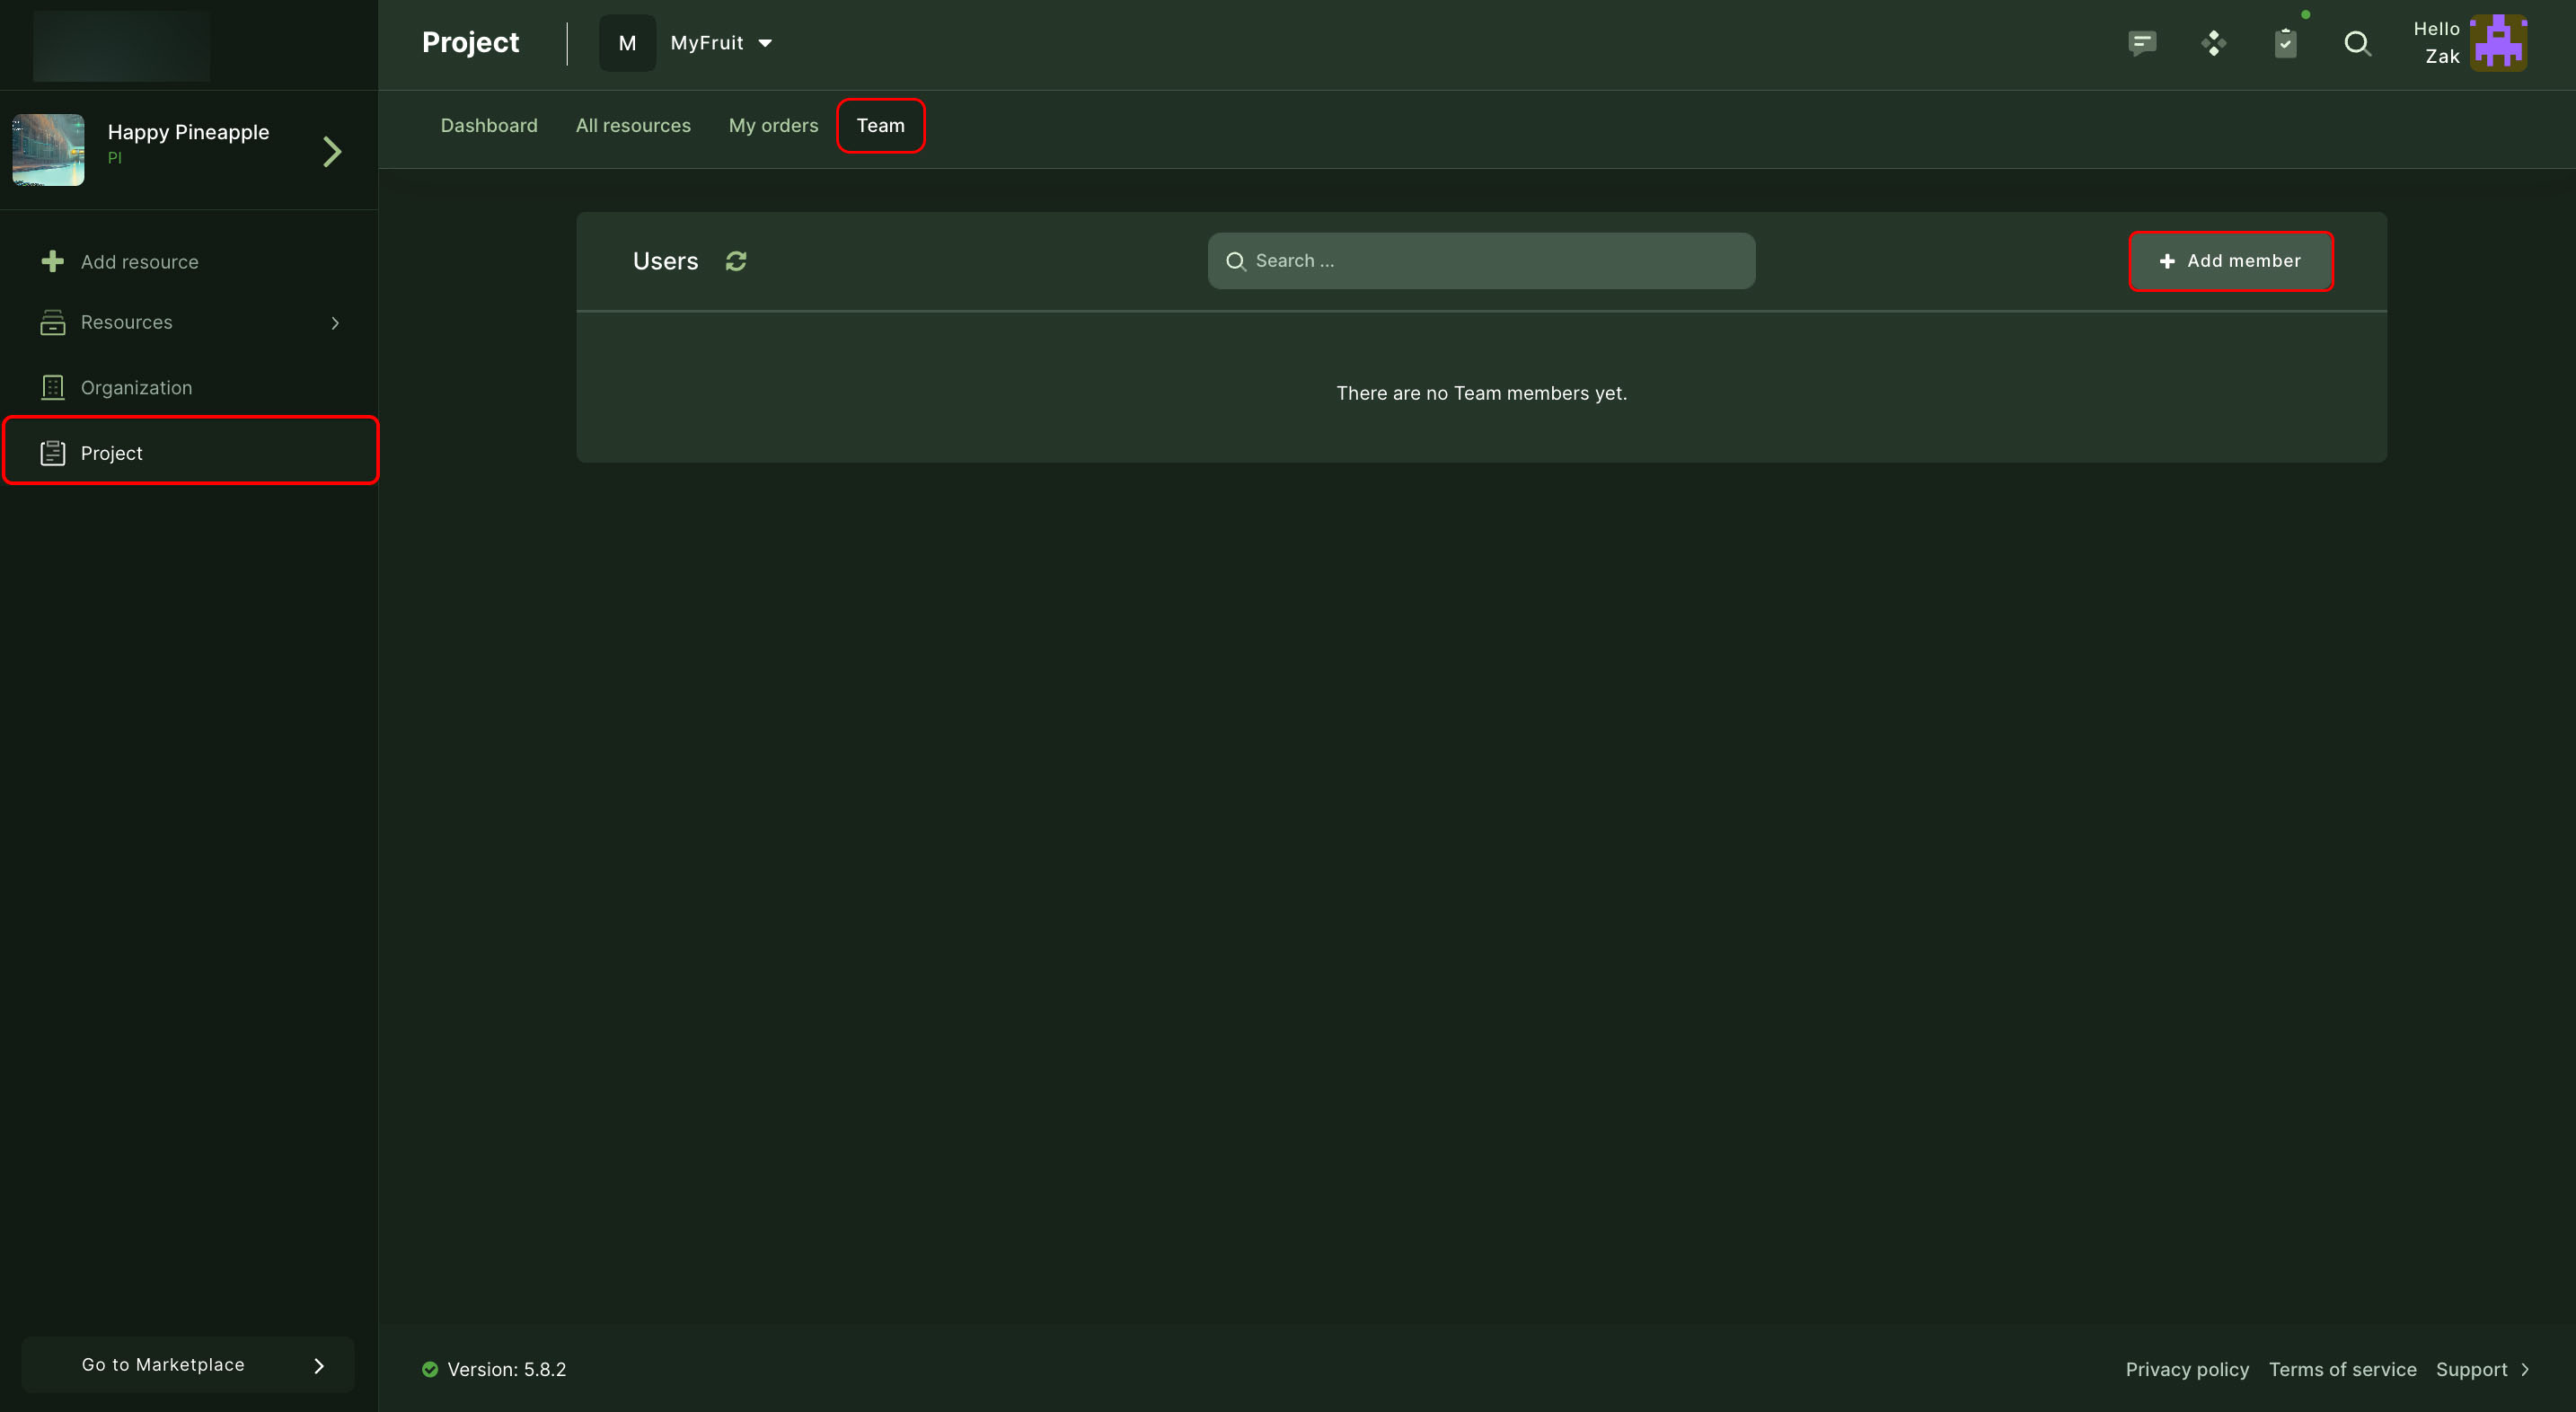This screenshot has width=2576, height=1412.
Task: Click the Add member button
Action: tap(2230, 261)
